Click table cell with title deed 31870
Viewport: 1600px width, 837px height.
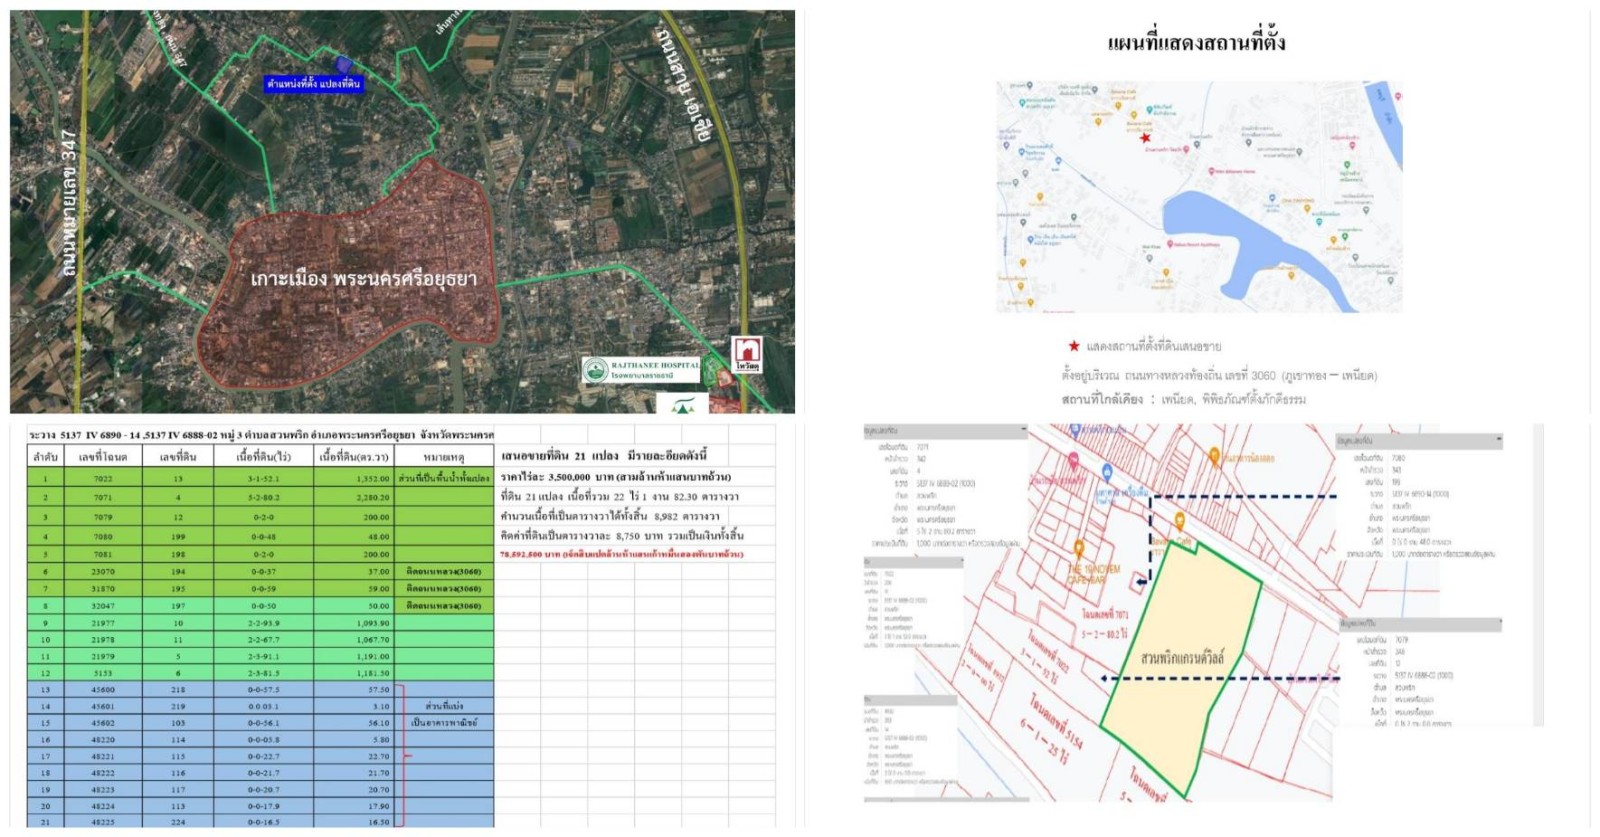[x=103, y=589]
